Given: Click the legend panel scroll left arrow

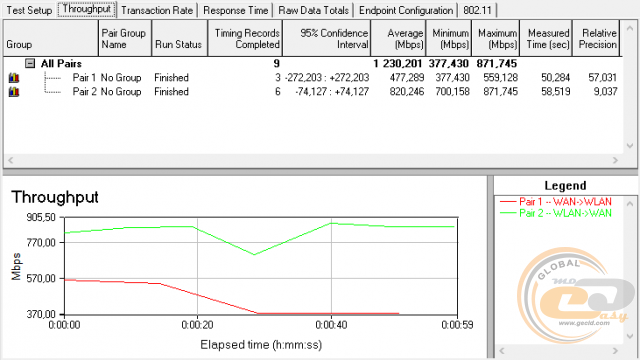Looking at the screenshot, I should click(x=502, y=351).
